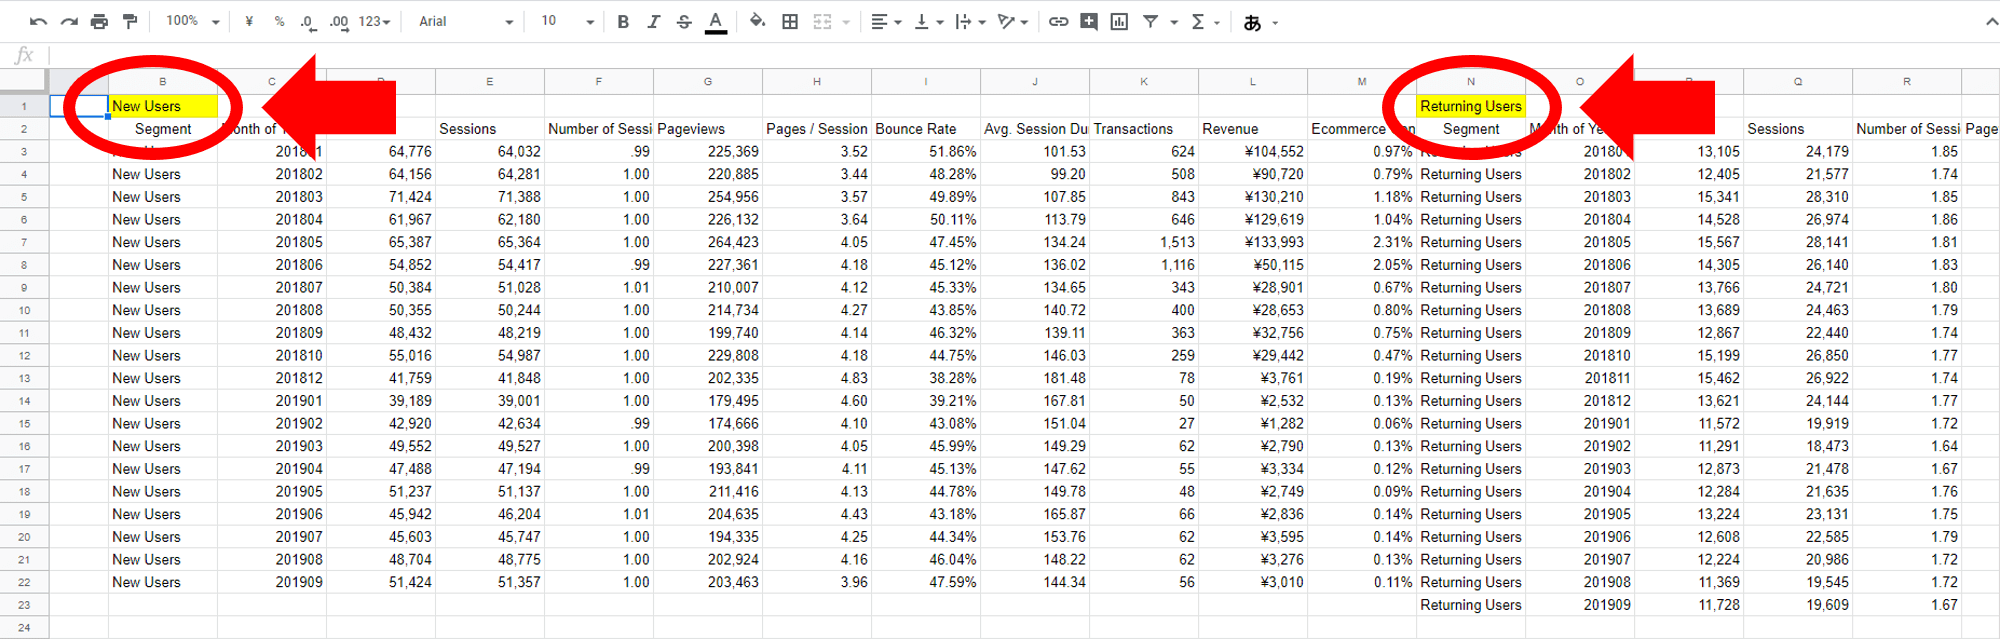
Task: Open the Arial font dropdown
Action: click(x=465, y=21)
